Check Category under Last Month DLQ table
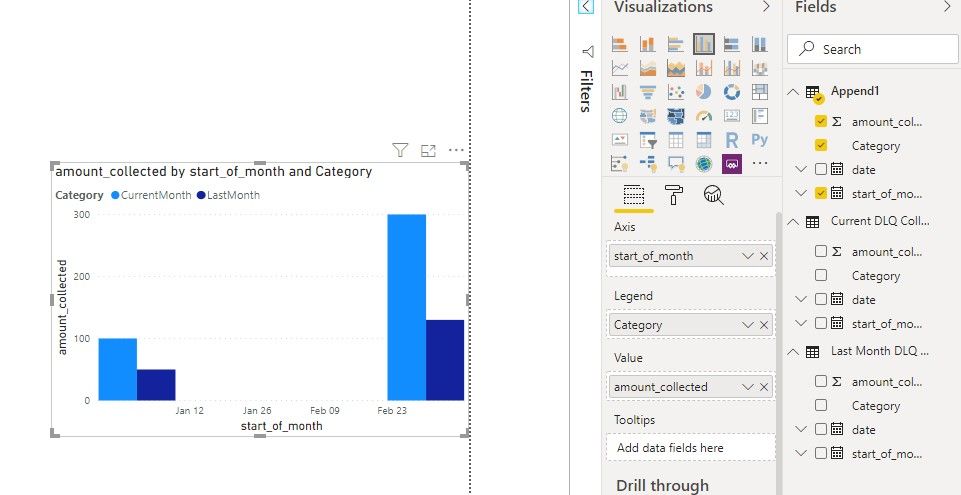 click(821, 405)
